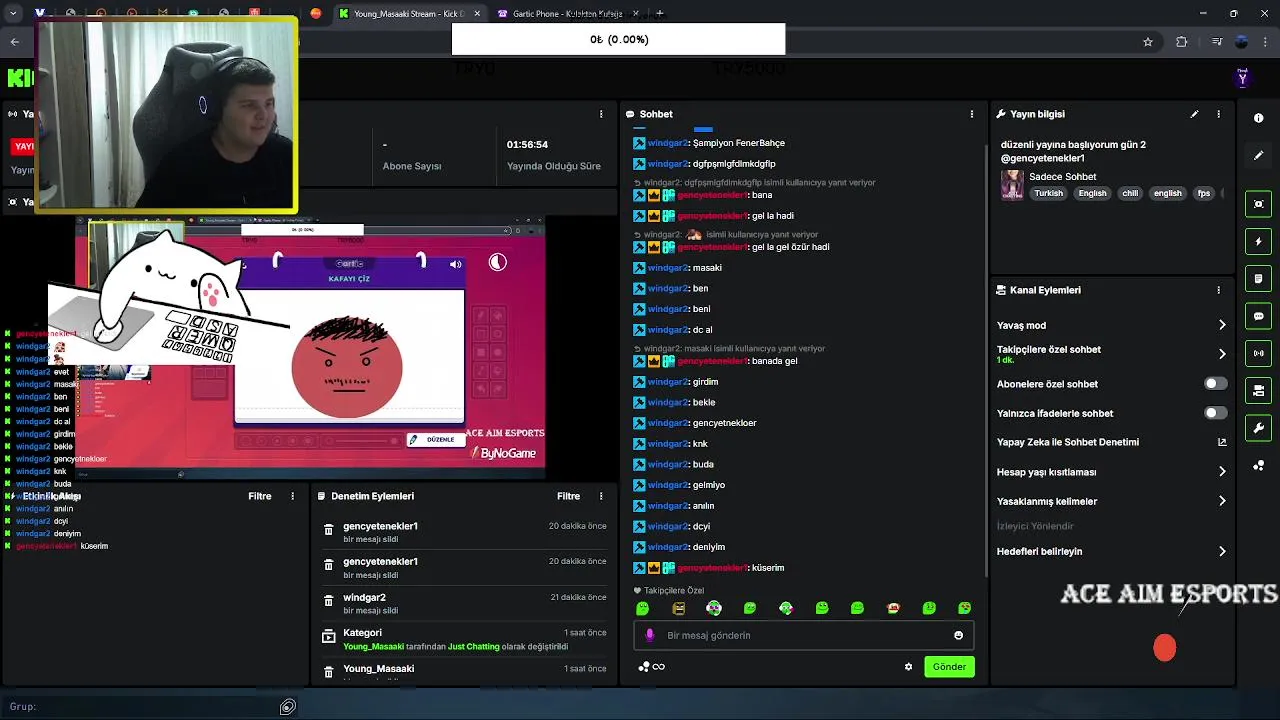Click the Sadece Sohbet category thumbnail
This screenshot has height=720, width=1280.
tap(1012, 185)
